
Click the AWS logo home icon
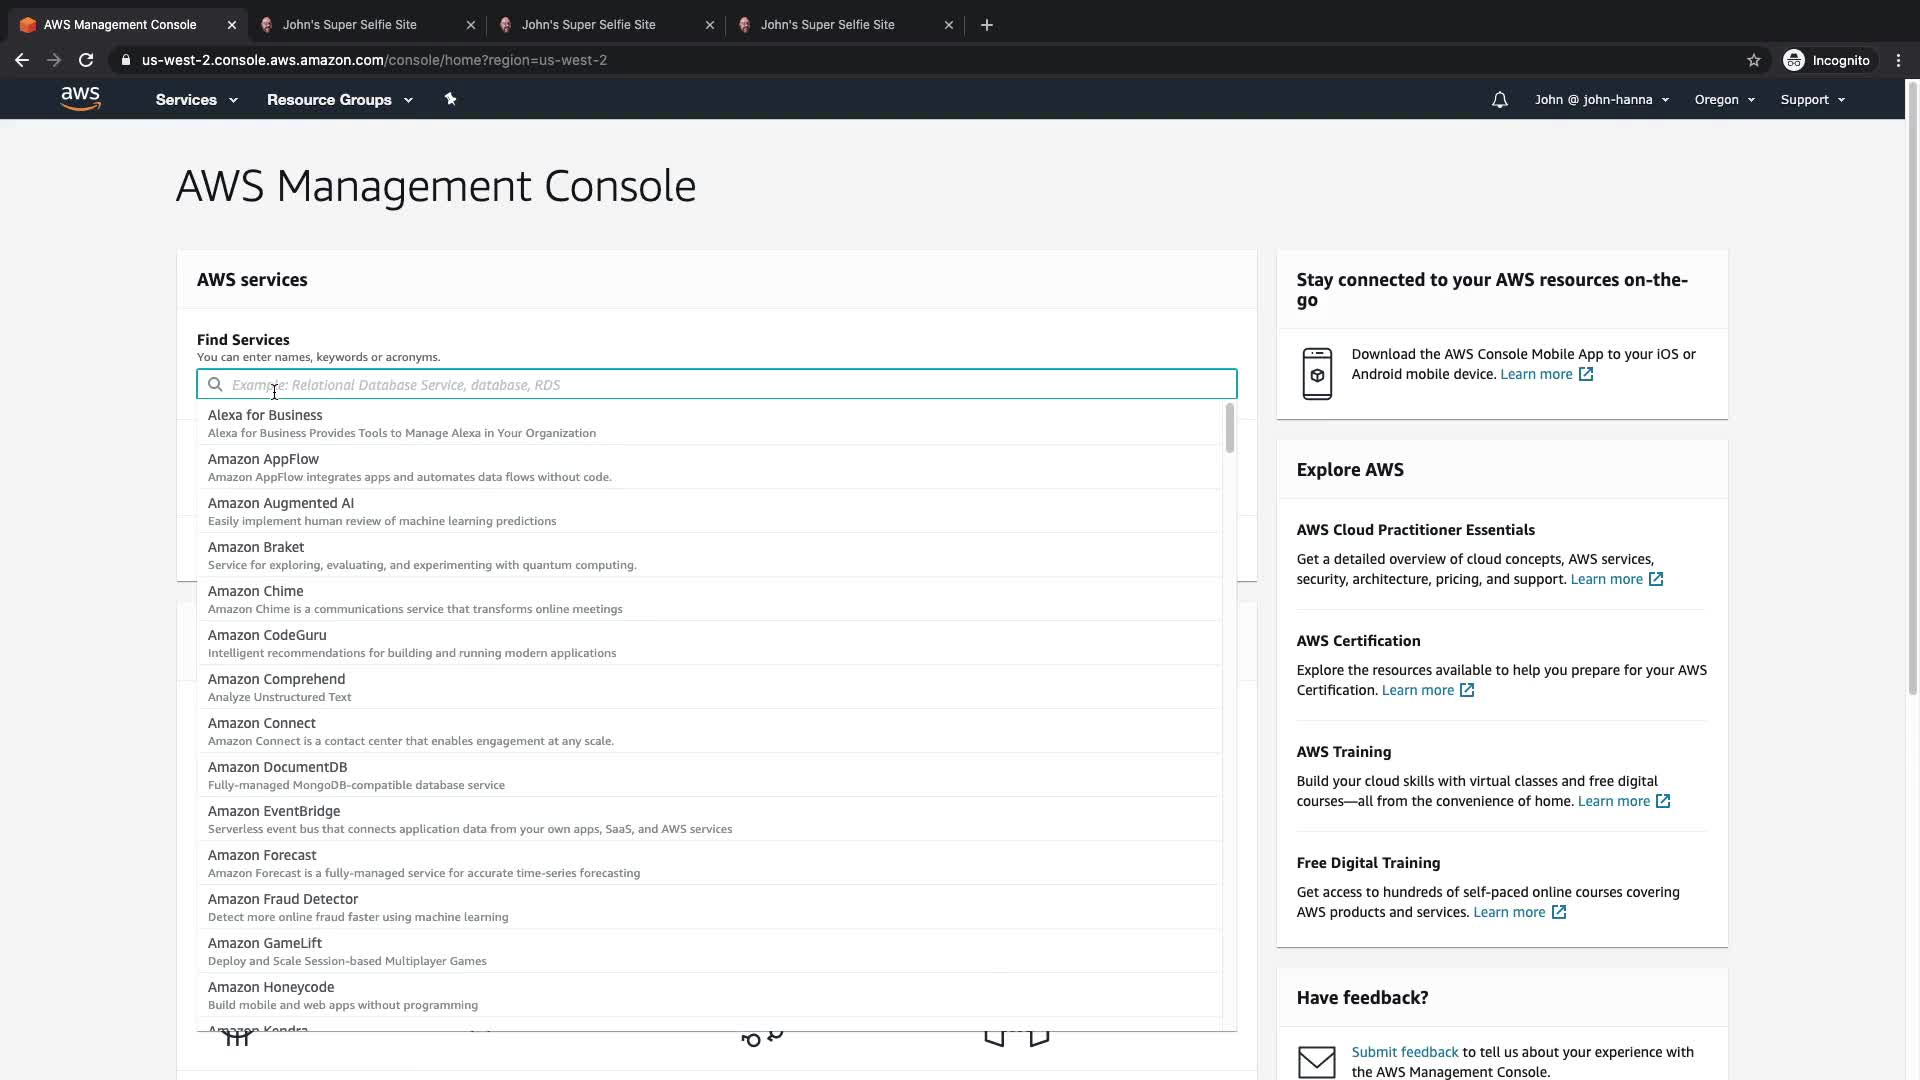(80, 99)
